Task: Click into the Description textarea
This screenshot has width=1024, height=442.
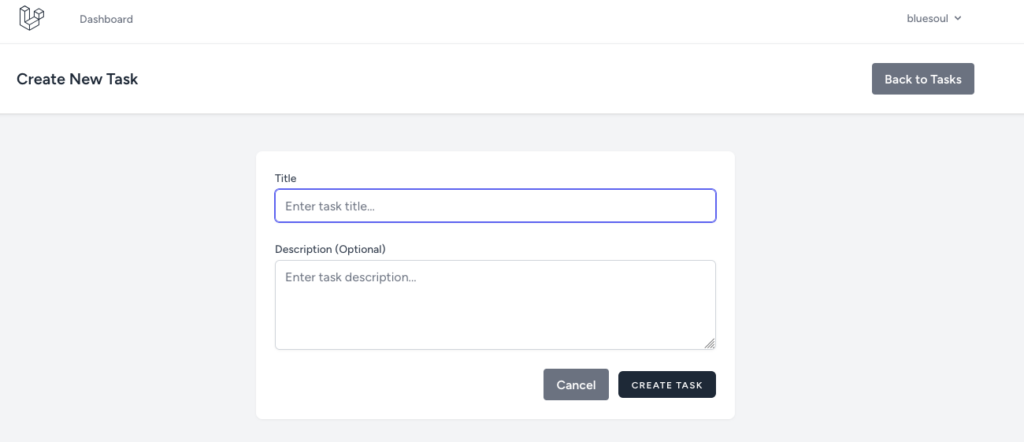Action: pos(495,305)
